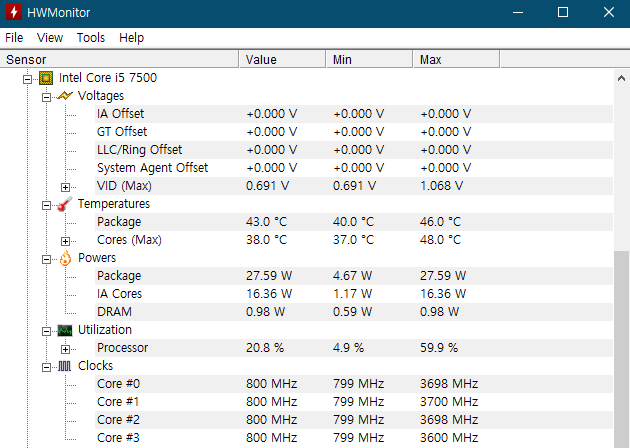The image size is (630, 448).
Task: Select the Core #3 clock row
Action: pos(354,438)
